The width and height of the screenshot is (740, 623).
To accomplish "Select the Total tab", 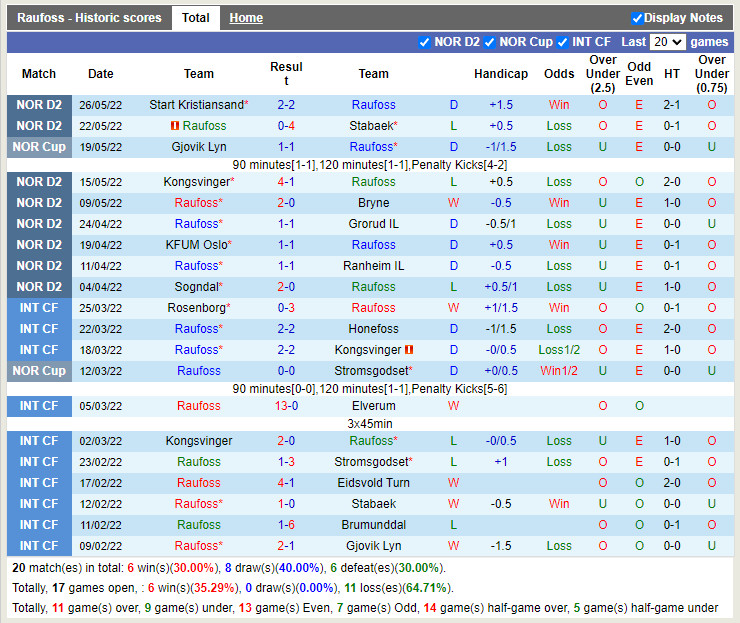I will (x=196, y=18).
